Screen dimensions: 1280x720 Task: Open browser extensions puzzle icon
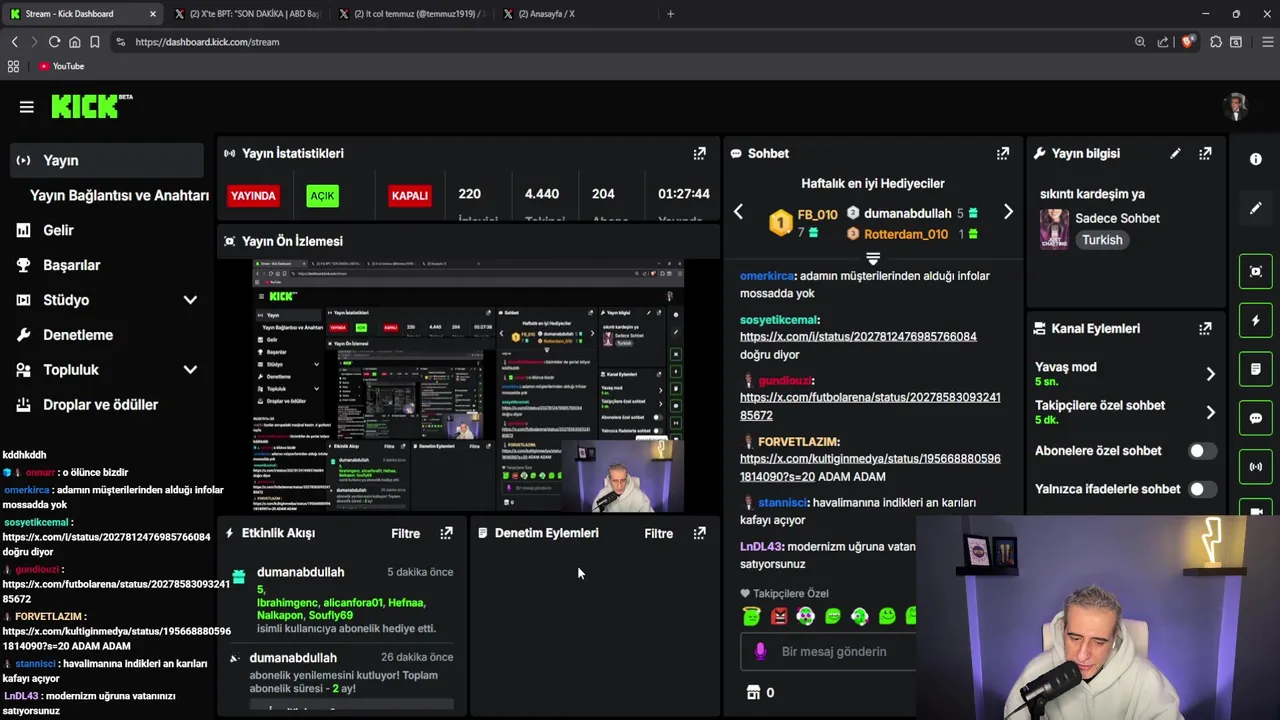point(1216,42)
